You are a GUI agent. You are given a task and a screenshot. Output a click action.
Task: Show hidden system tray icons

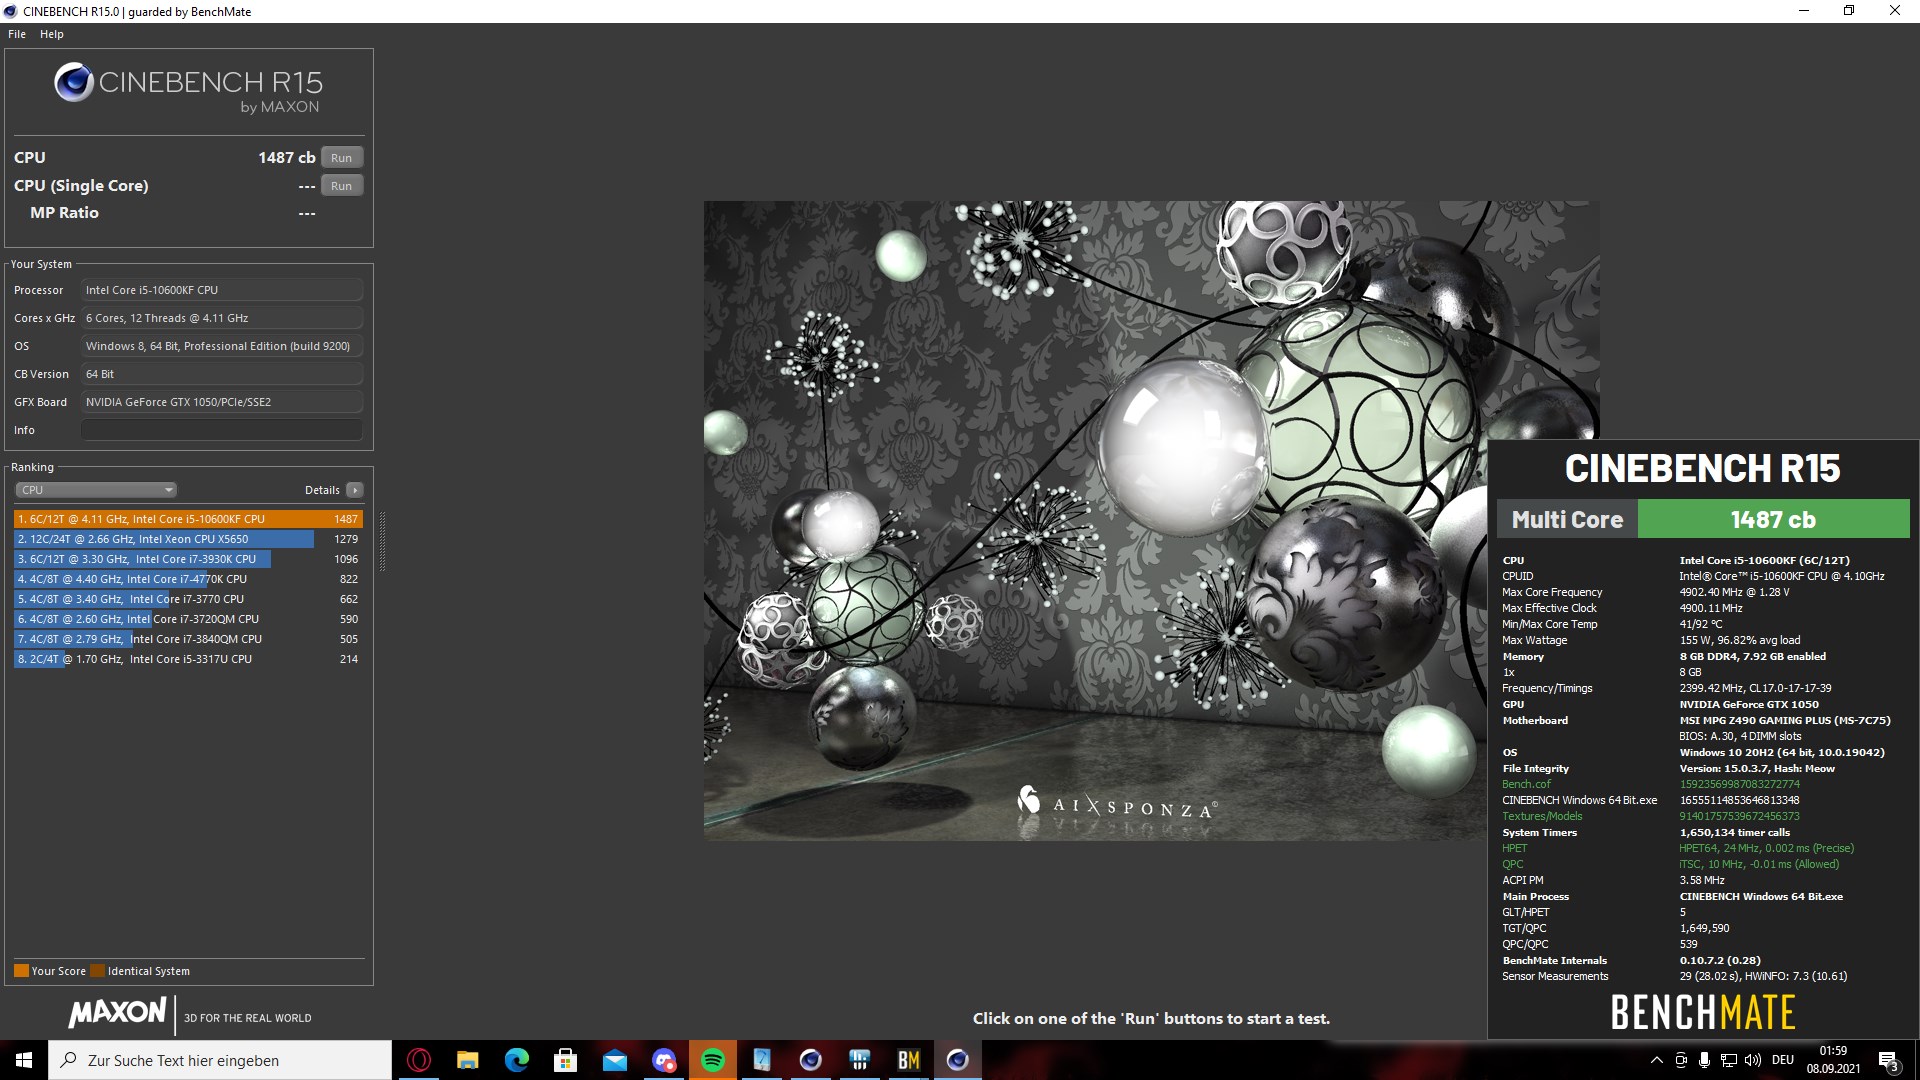(1657, 1060)
